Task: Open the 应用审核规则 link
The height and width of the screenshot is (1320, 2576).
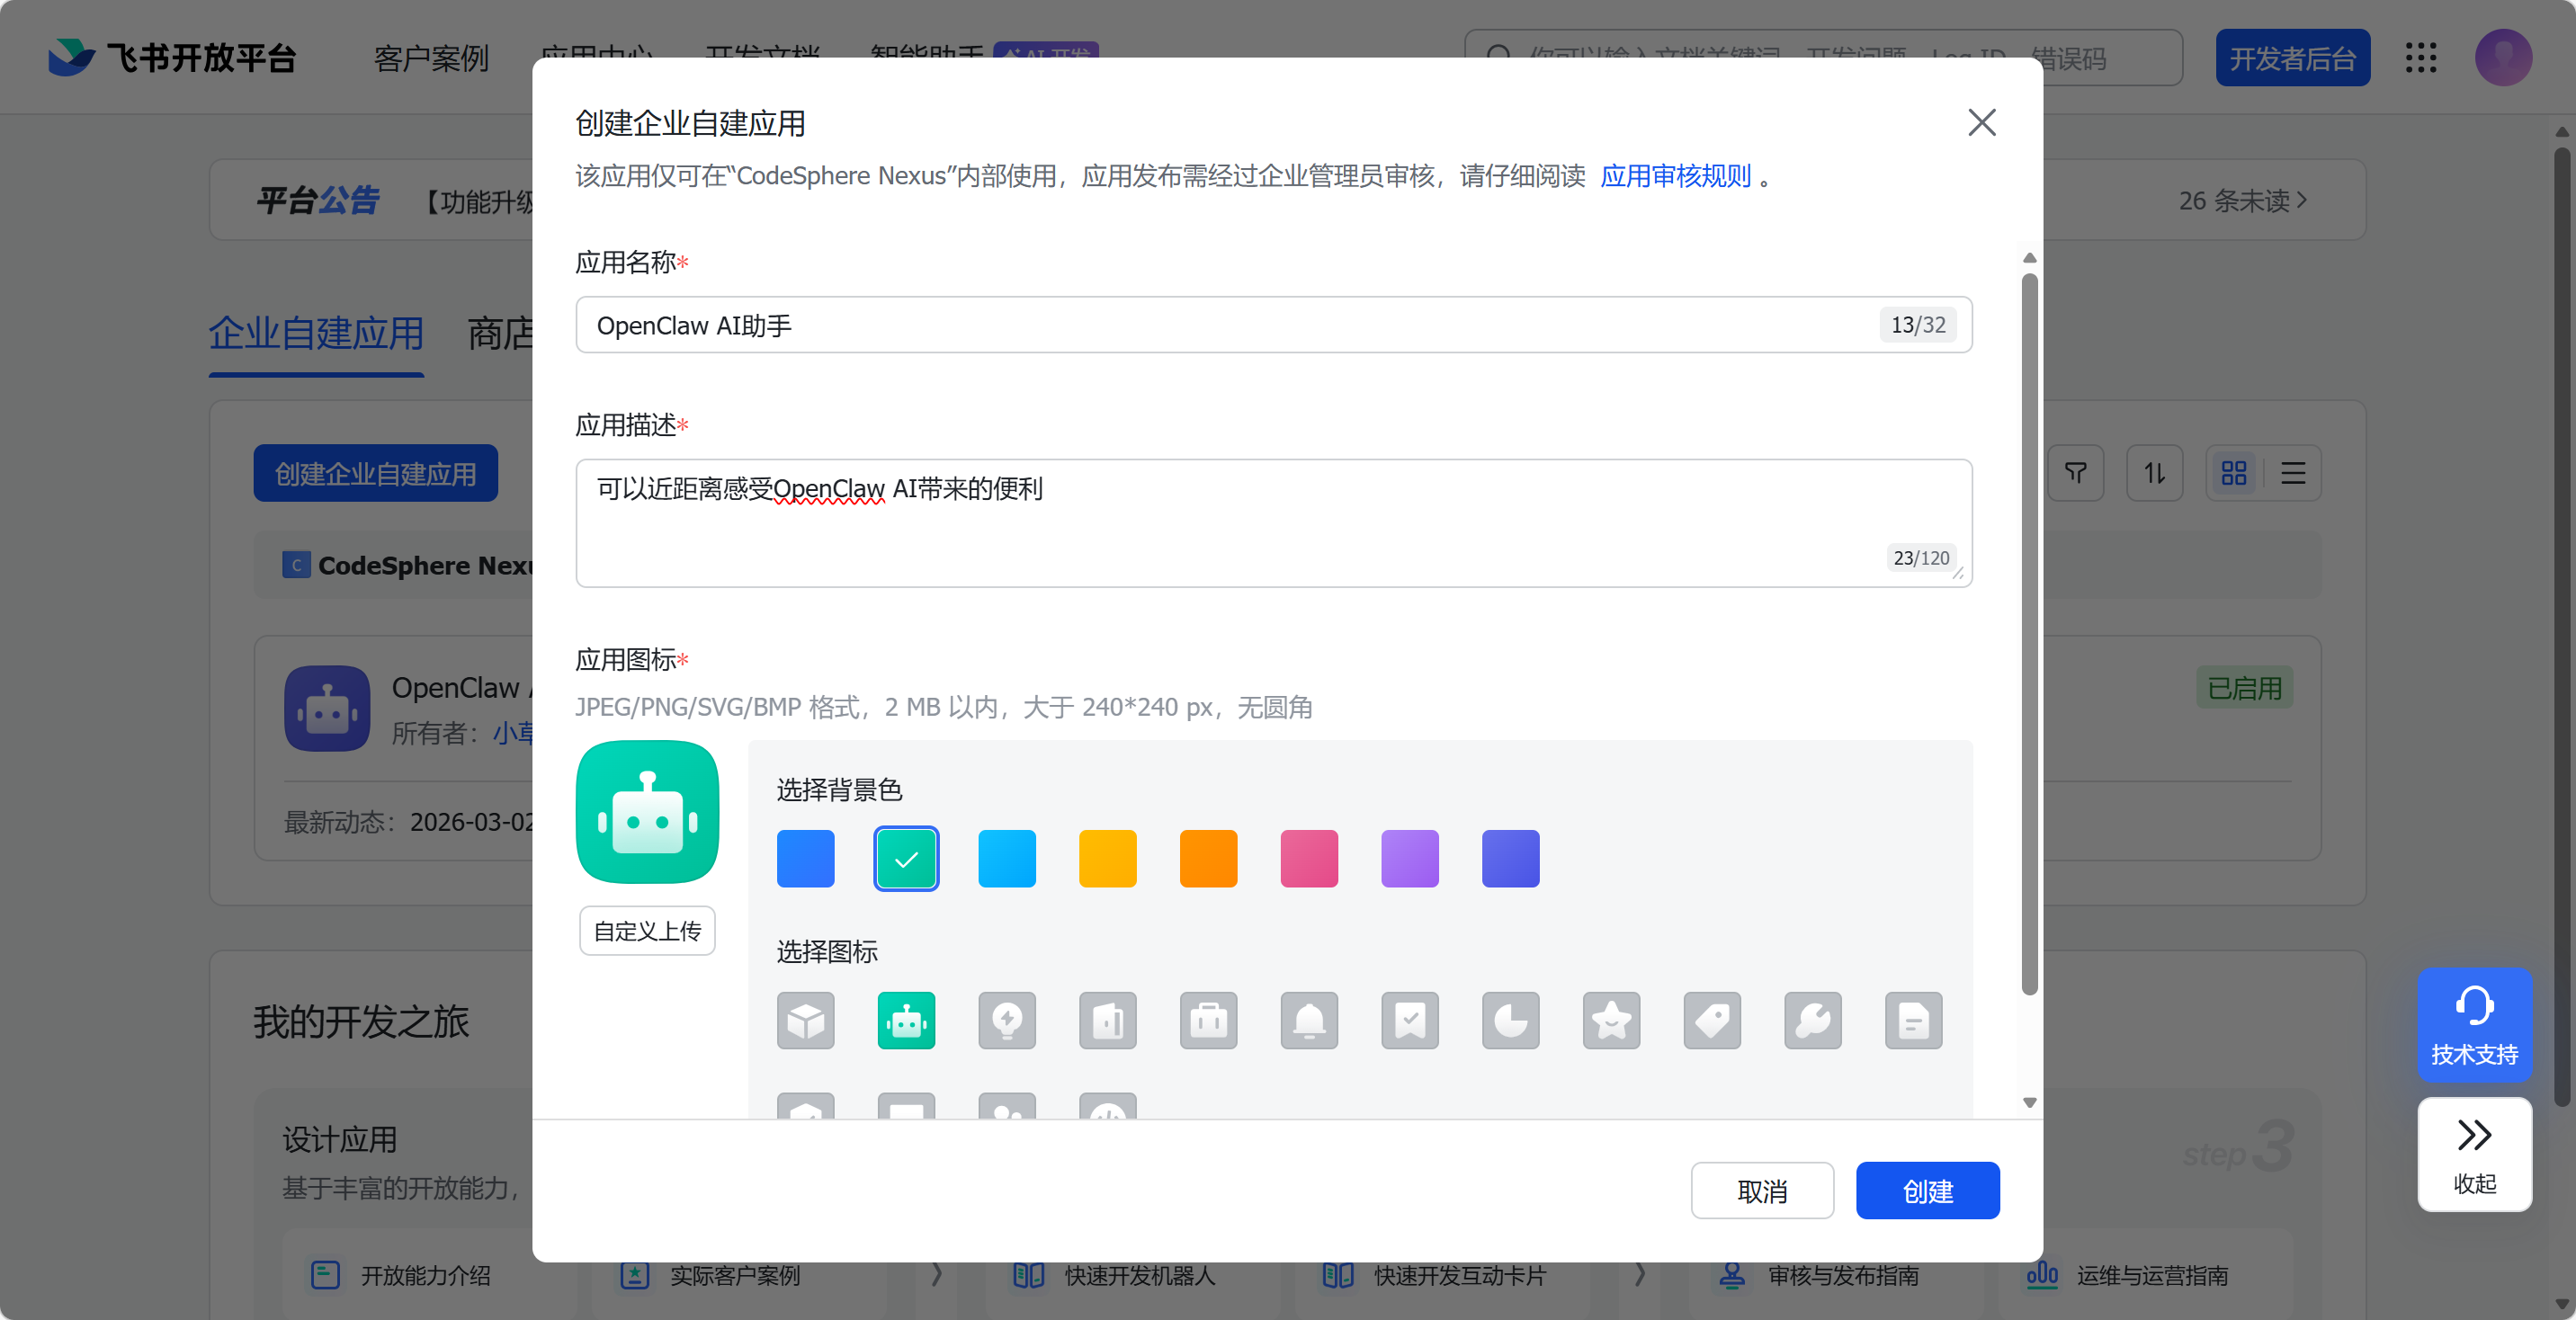Action: (x=1675, y=175)
